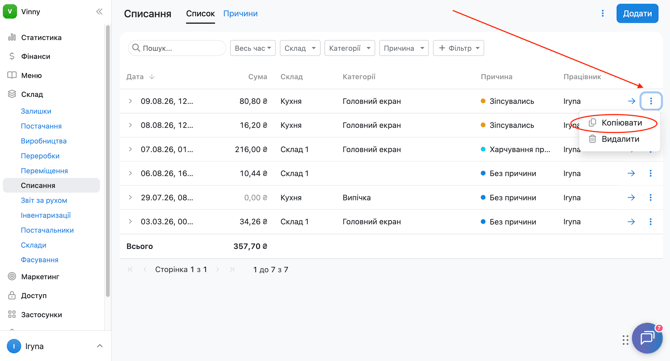
Task: Open arrow link for 09.08.26 row
Action: [x=631, y=101]
